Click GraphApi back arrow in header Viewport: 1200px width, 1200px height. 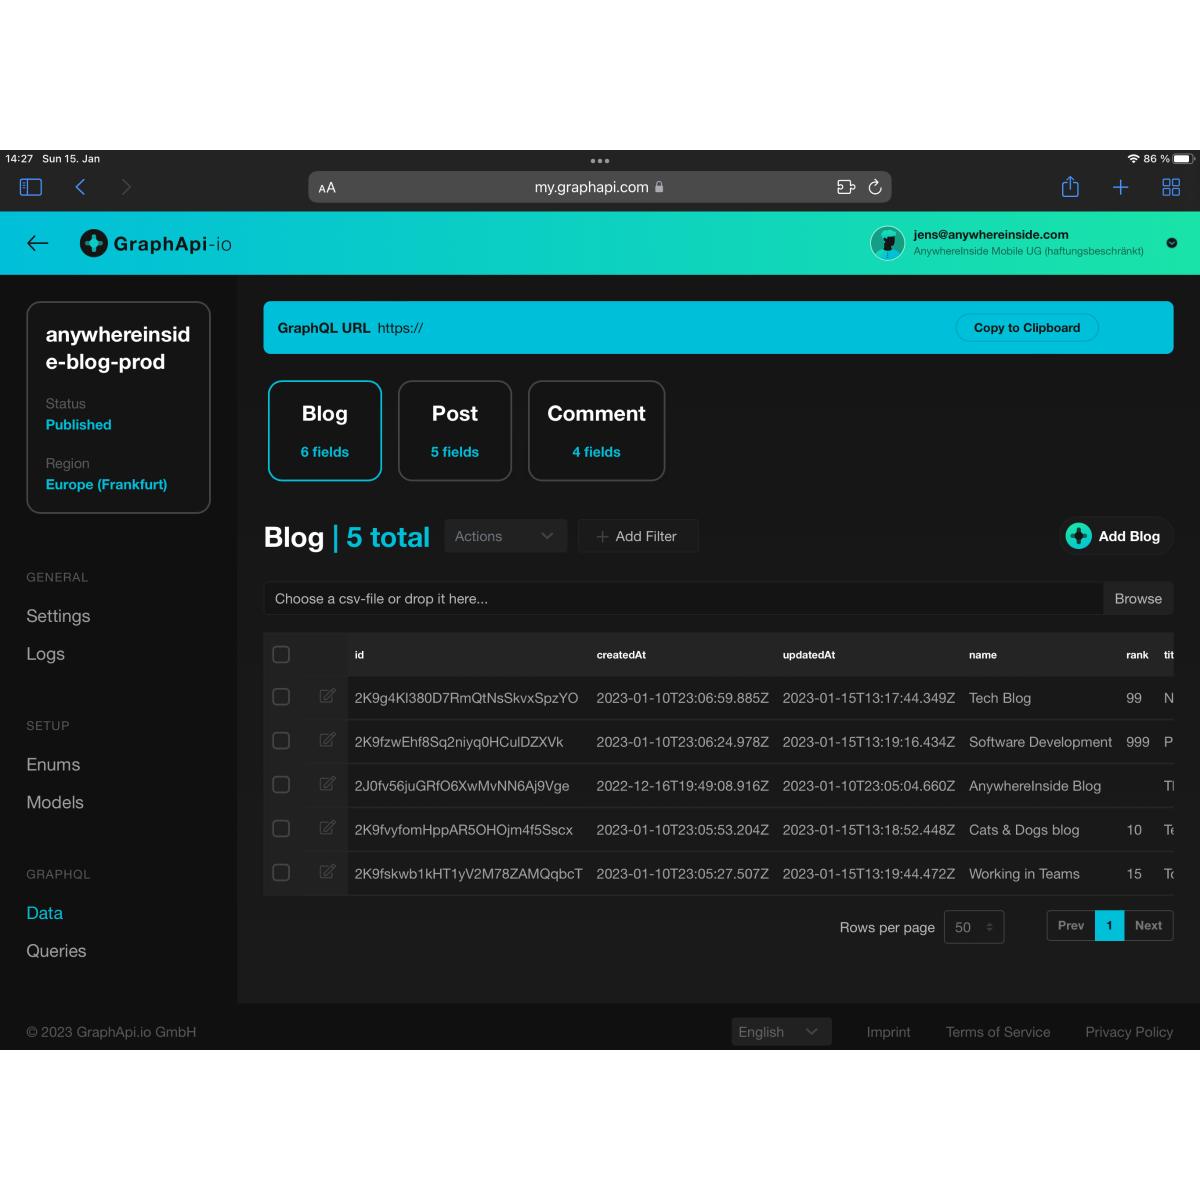(x=38, y=243)
